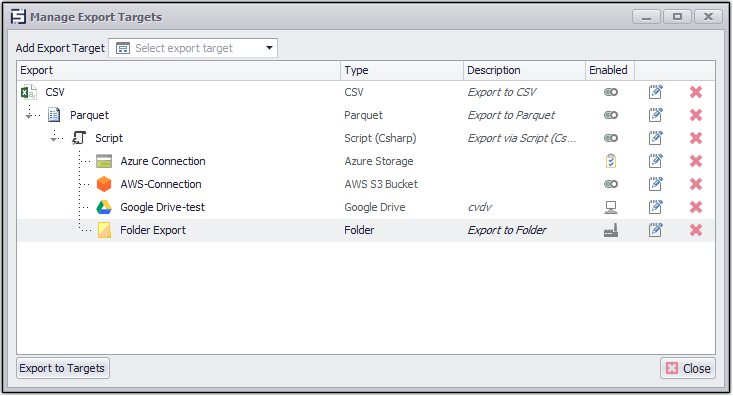Sort by the Description column header
Image resolution: width=733 pixels, height=396 pixels.
(x=525, y=70)
